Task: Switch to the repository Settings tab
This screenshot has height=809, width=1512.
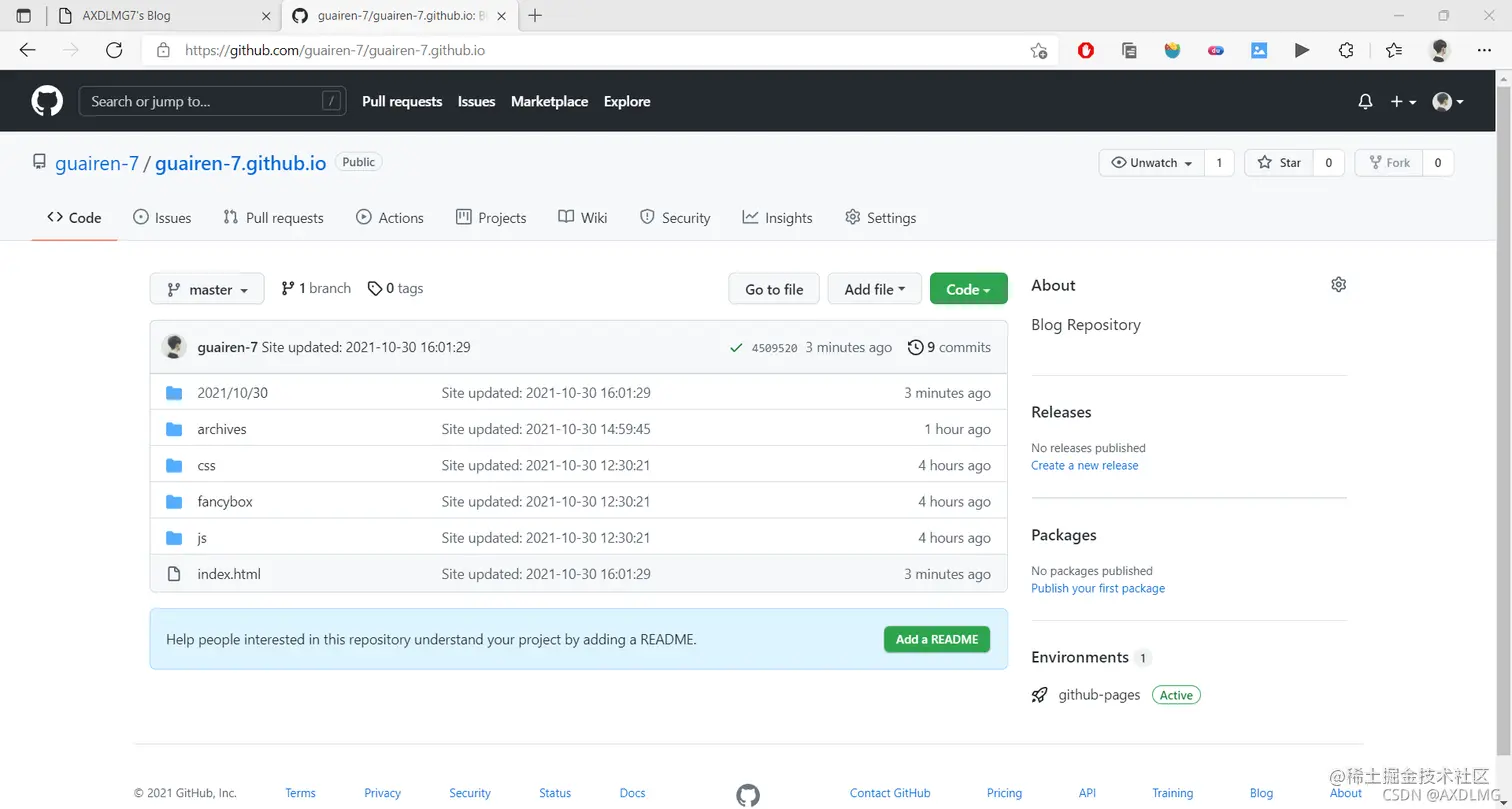Action: tap(881, 218)
